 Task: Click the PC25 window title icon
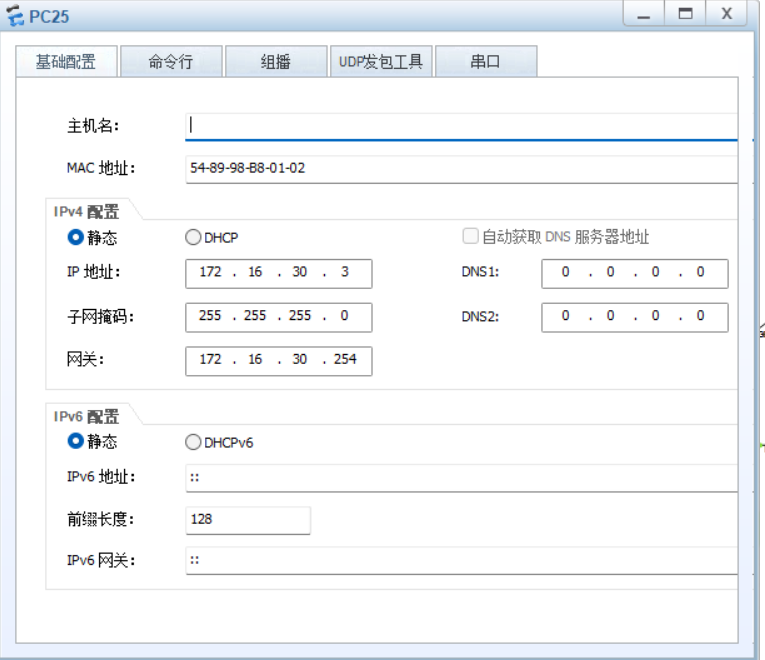(x=15, y=16)
